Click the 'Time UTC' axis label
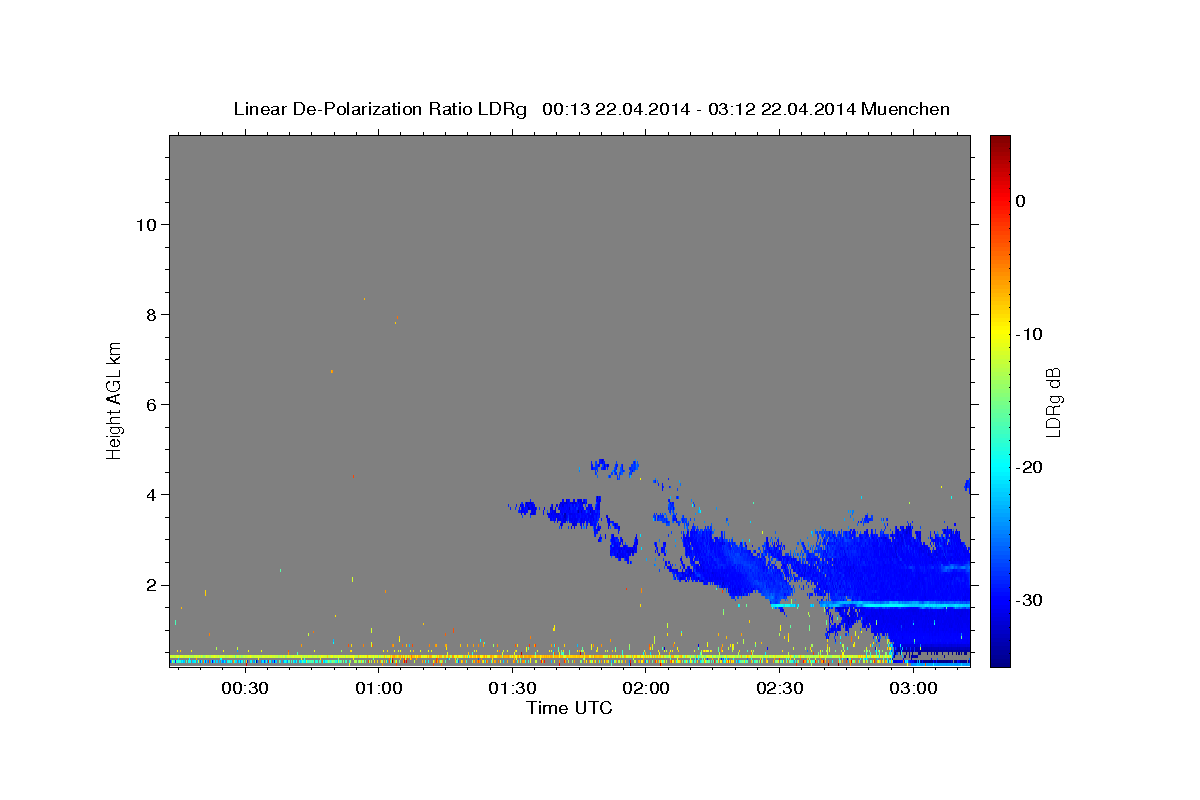This screenshot has height=800, width=1200. 569,708
